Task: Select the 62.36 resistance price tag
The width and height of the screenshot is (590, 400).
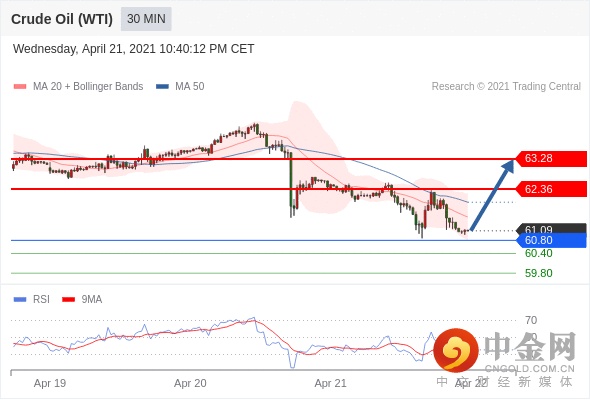Action: [550, 189]
